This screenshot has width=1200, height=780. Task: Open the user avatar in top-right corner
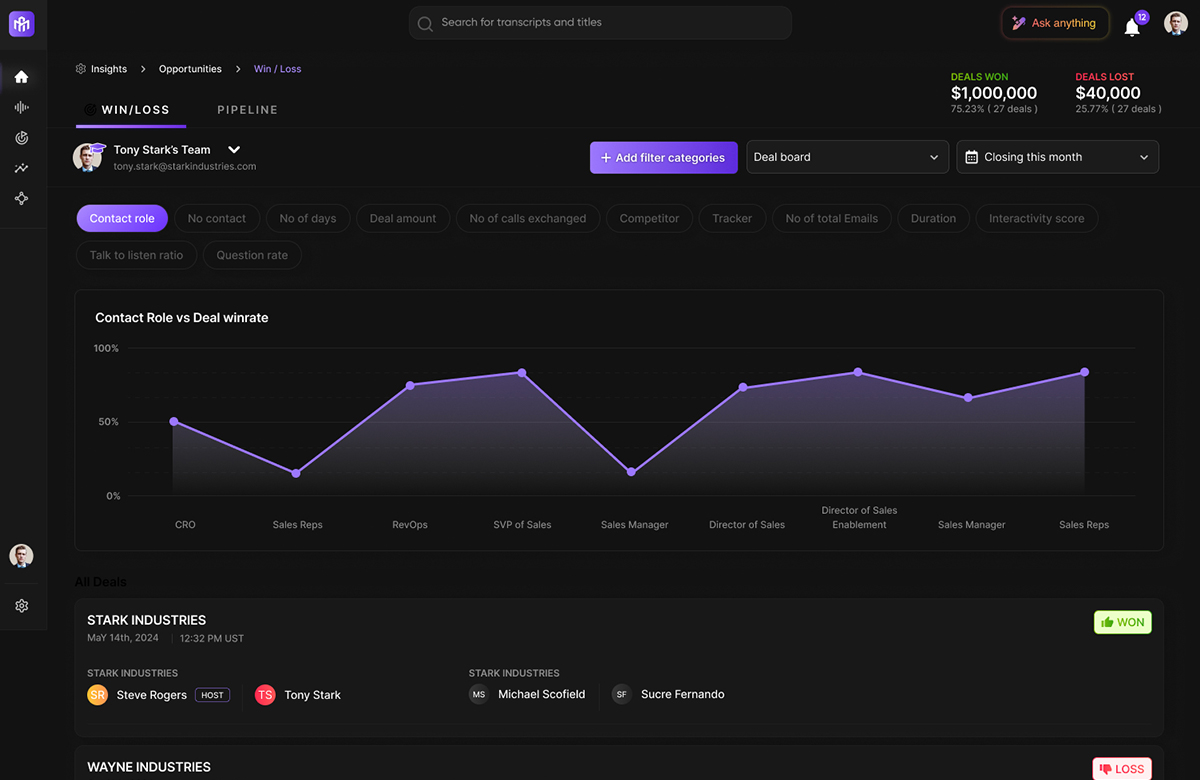point(1176,23)
